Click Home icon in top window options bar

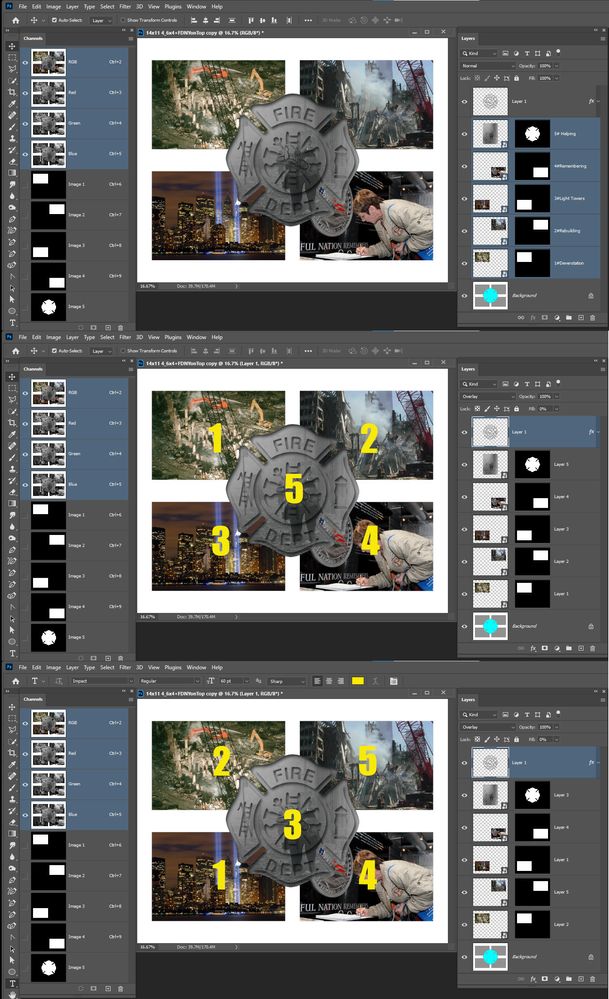point(15,20)
